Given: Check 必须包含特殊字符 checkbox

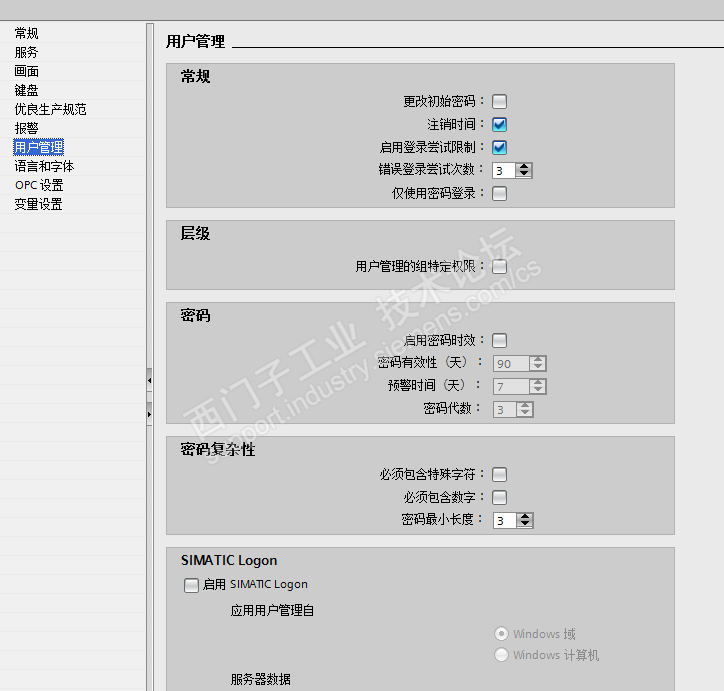Looking at the screenshot, I should tap(499, 474).
